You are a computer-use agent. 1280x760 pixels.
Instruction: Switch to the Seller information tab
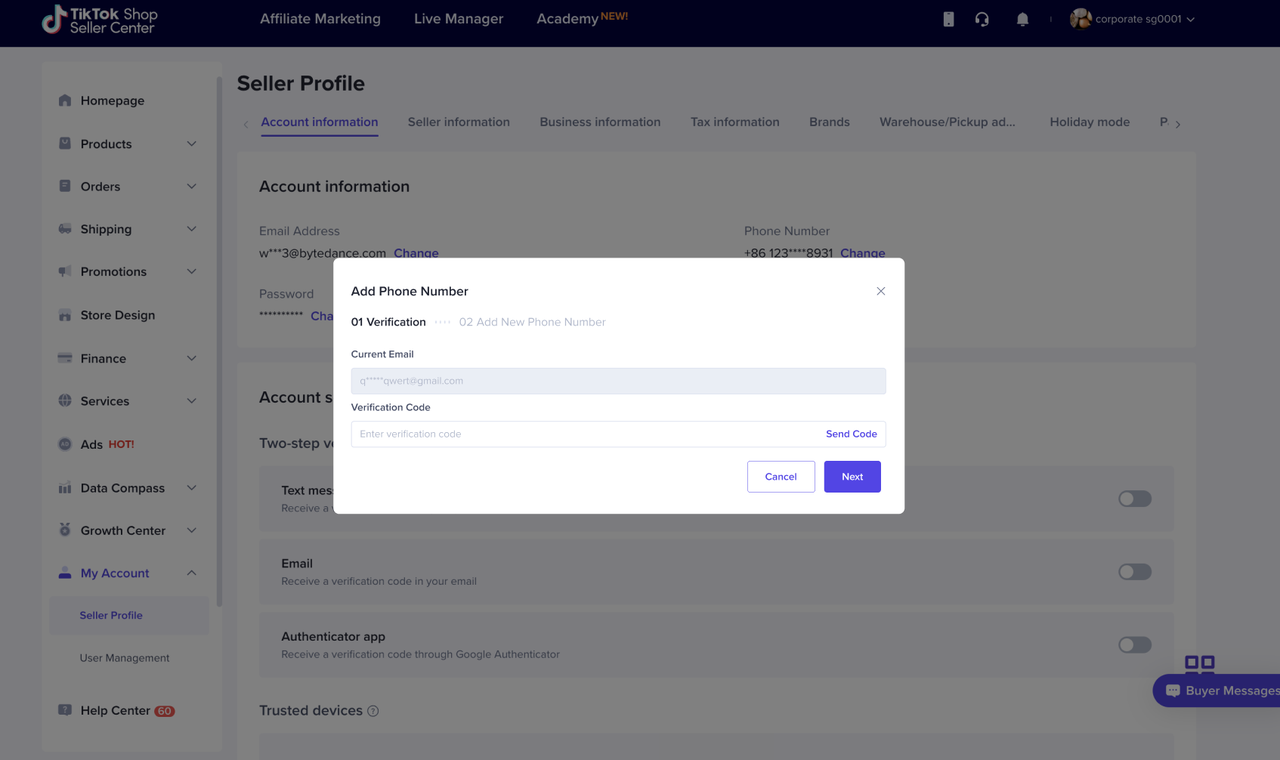(x=458, y=122)
